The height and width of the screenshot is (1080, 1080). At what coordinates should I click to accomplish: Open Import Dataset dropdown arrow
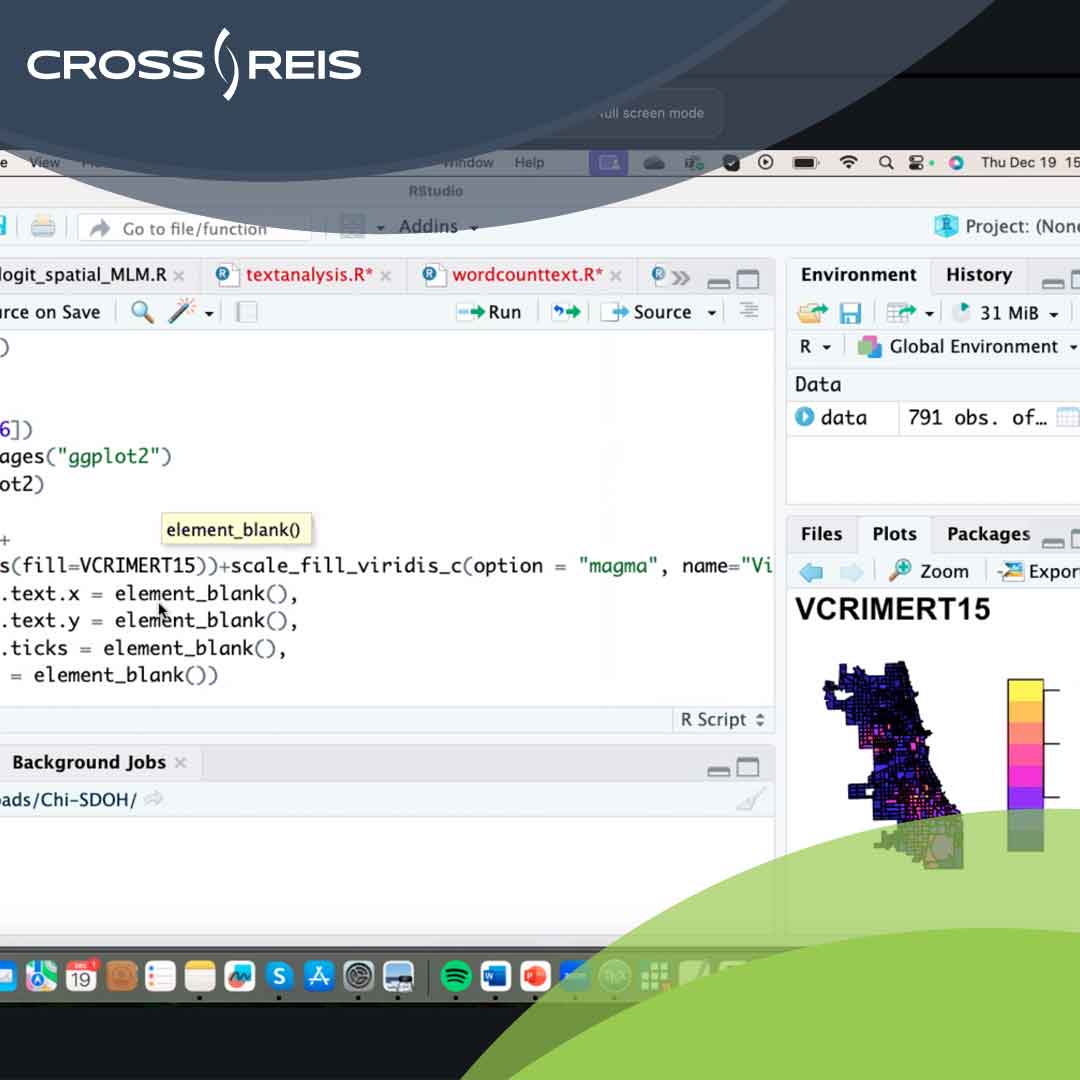(929, 313)
